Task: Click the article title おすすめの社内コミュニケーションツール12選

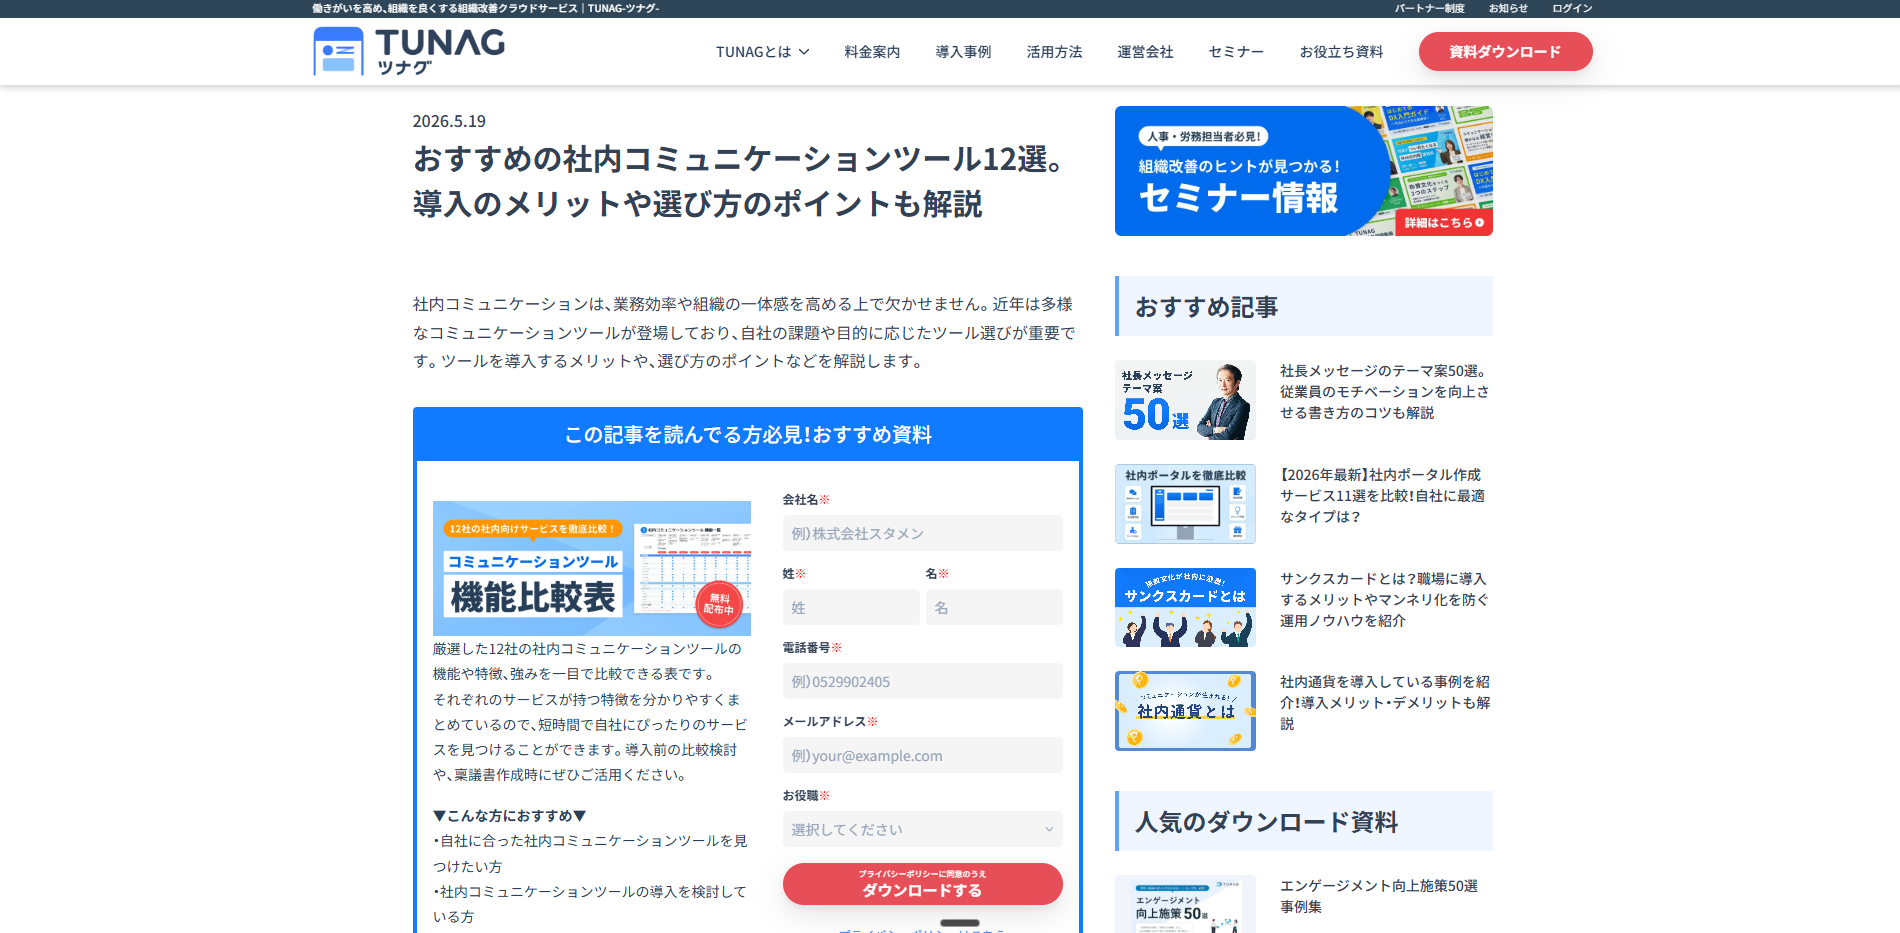Action: click(739, 181)
